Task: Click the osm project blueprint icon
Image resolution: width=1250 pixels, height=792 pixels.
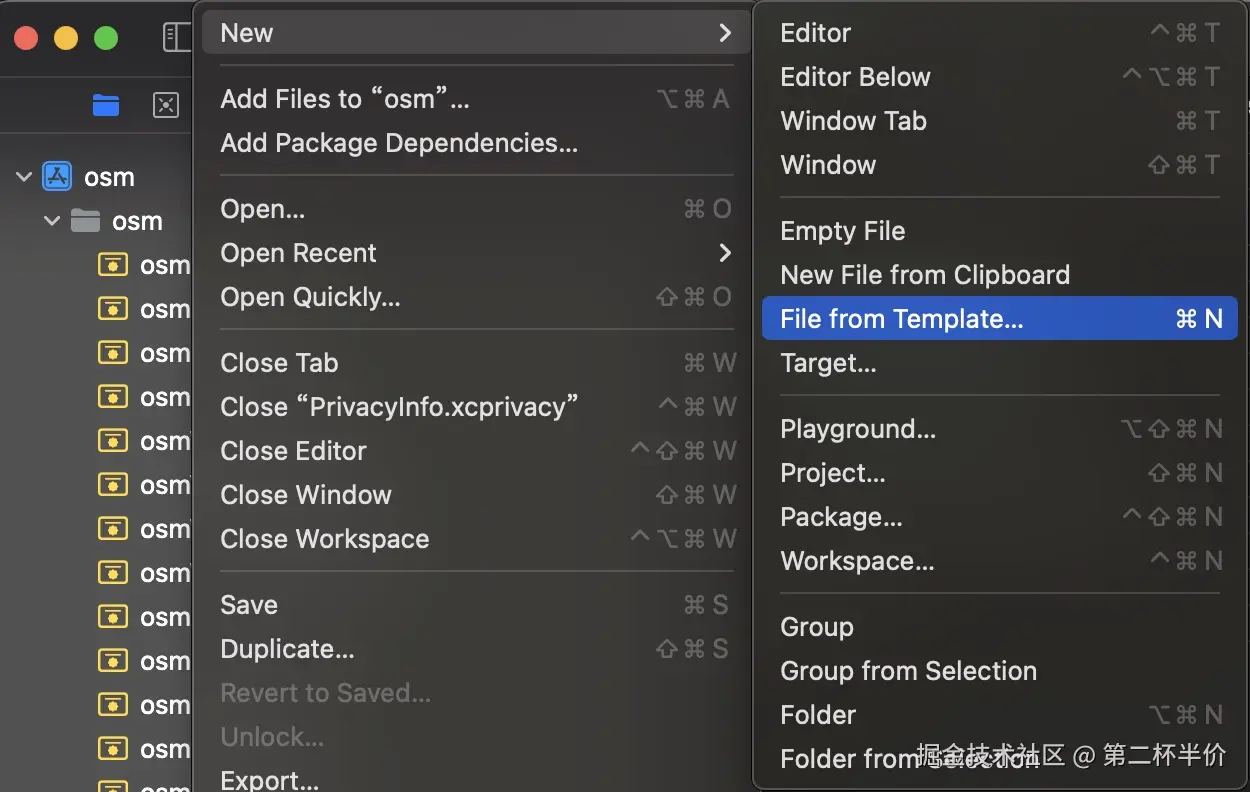Action: (57, 177)
